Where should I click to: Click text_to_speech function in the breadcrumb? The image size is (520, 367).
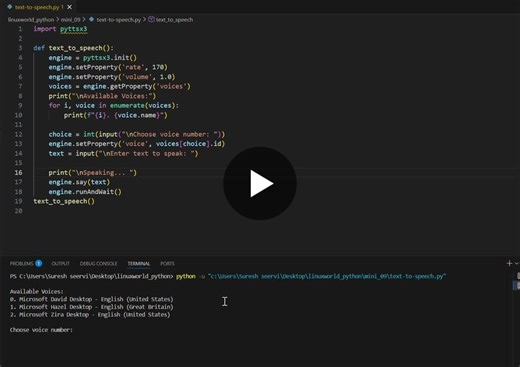click(174, 20)
